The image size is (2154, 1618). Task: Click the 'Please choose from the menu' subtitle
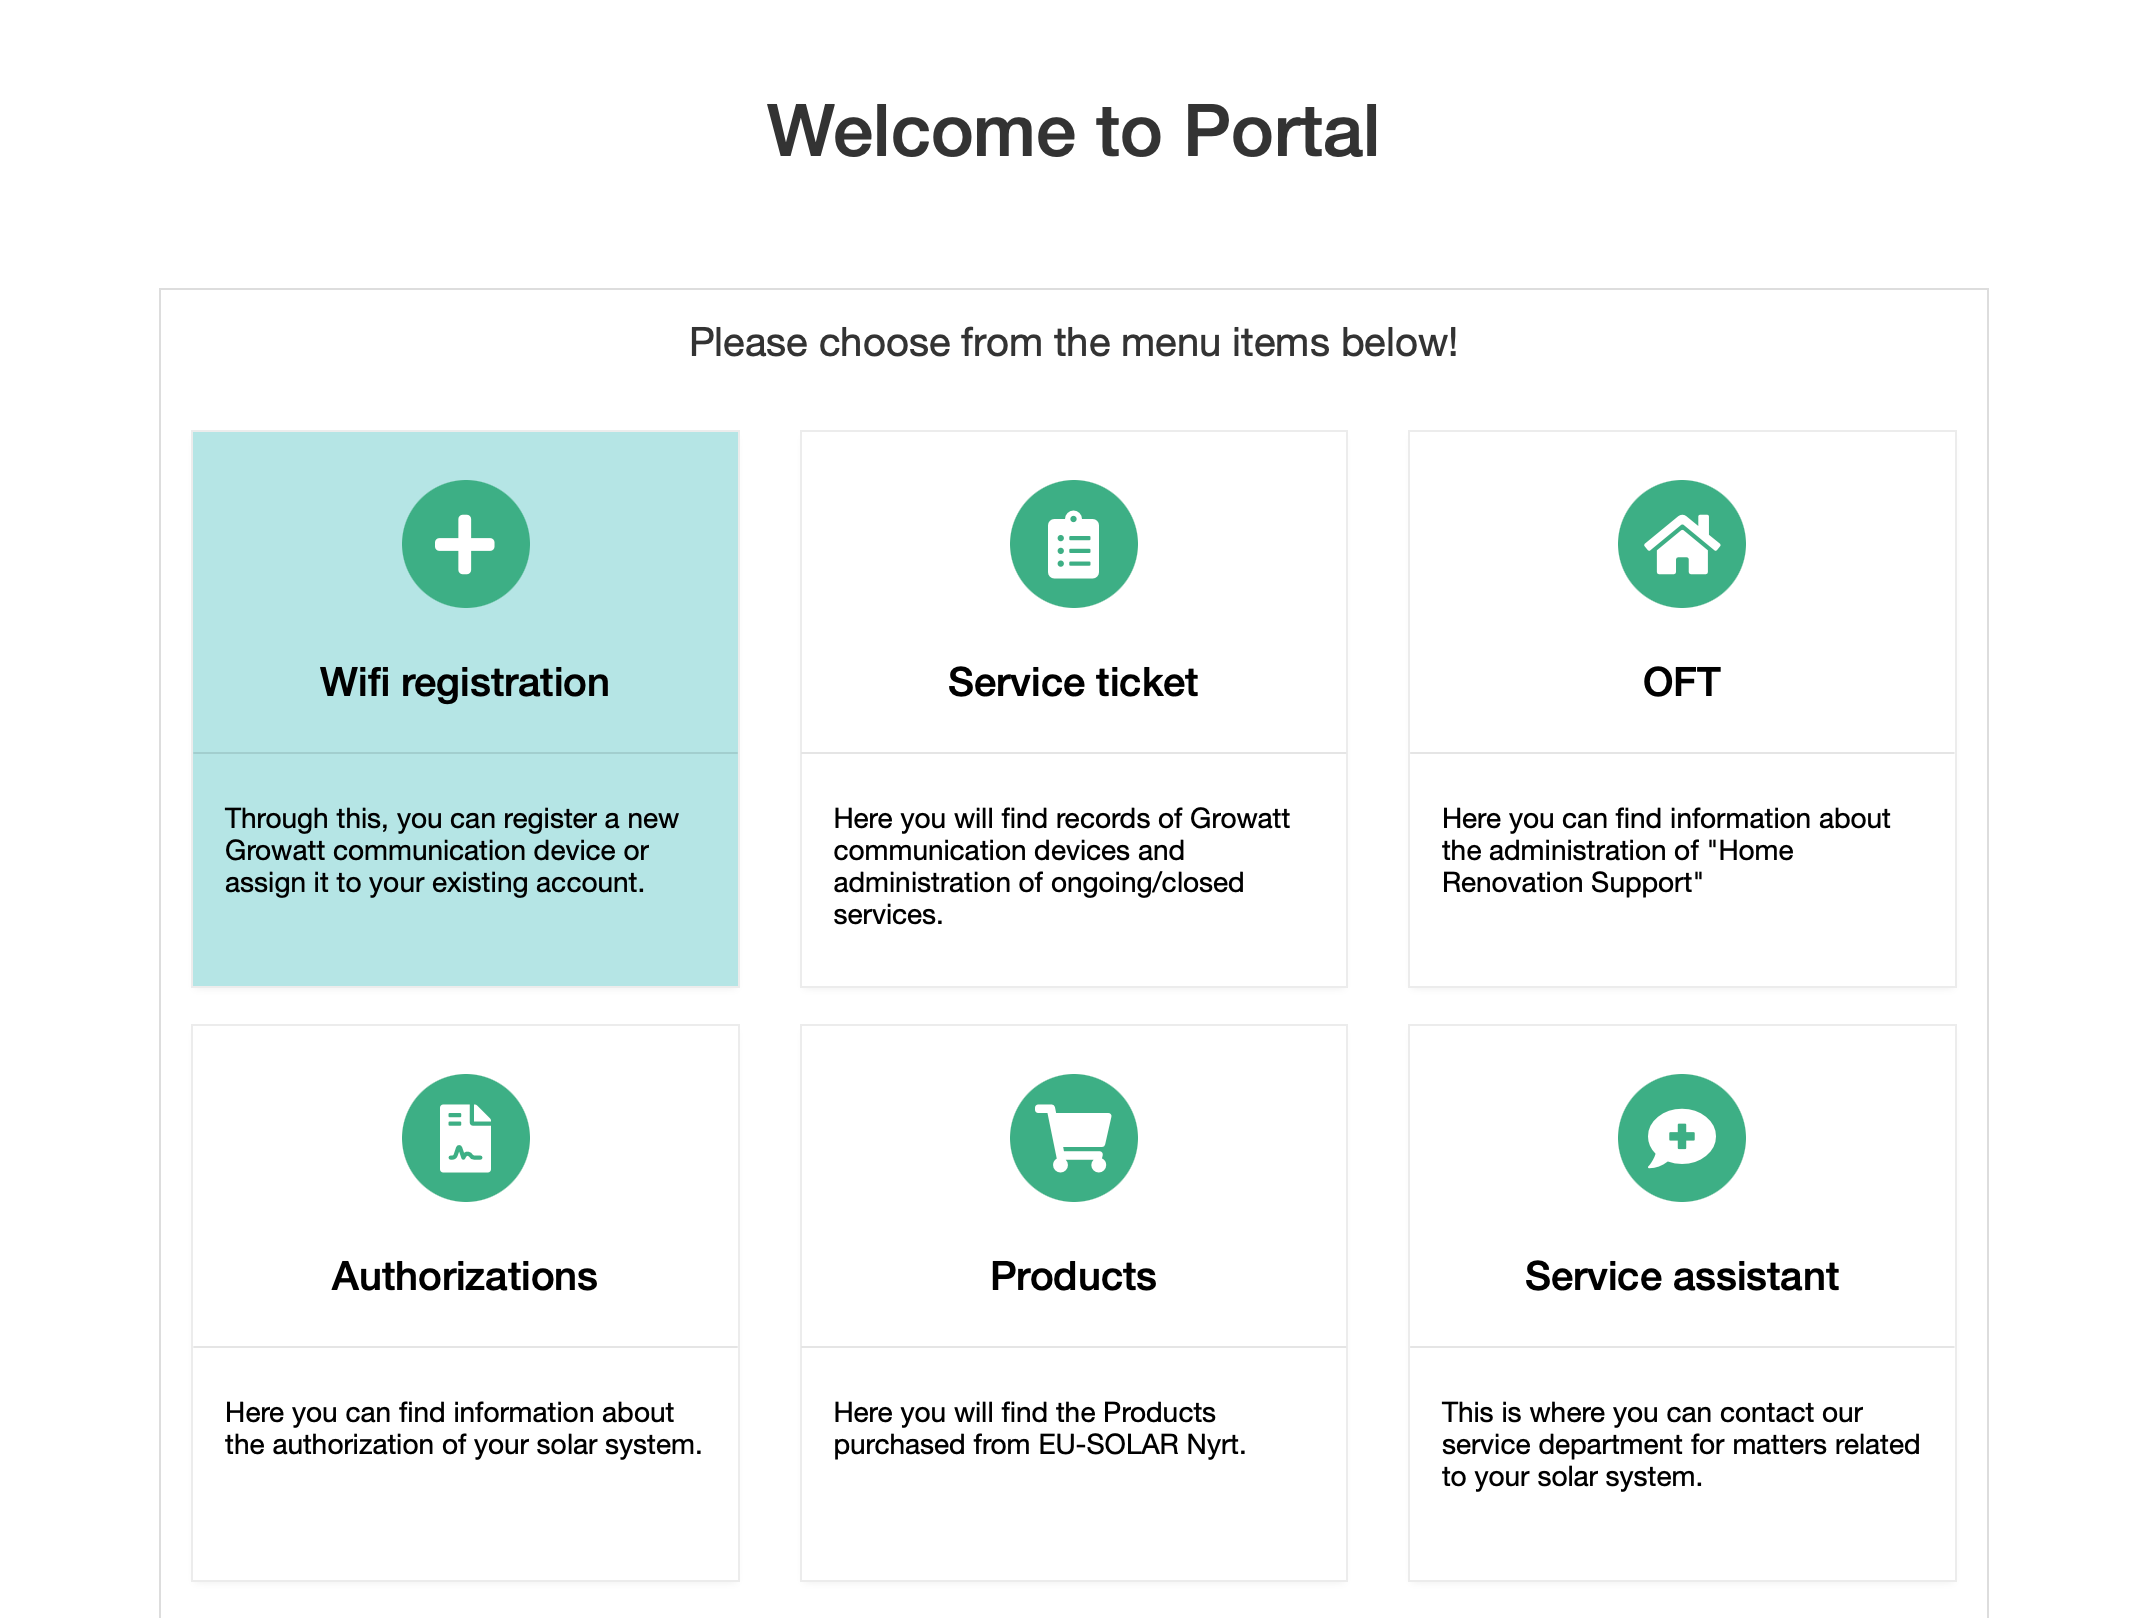pos(1073,343)
